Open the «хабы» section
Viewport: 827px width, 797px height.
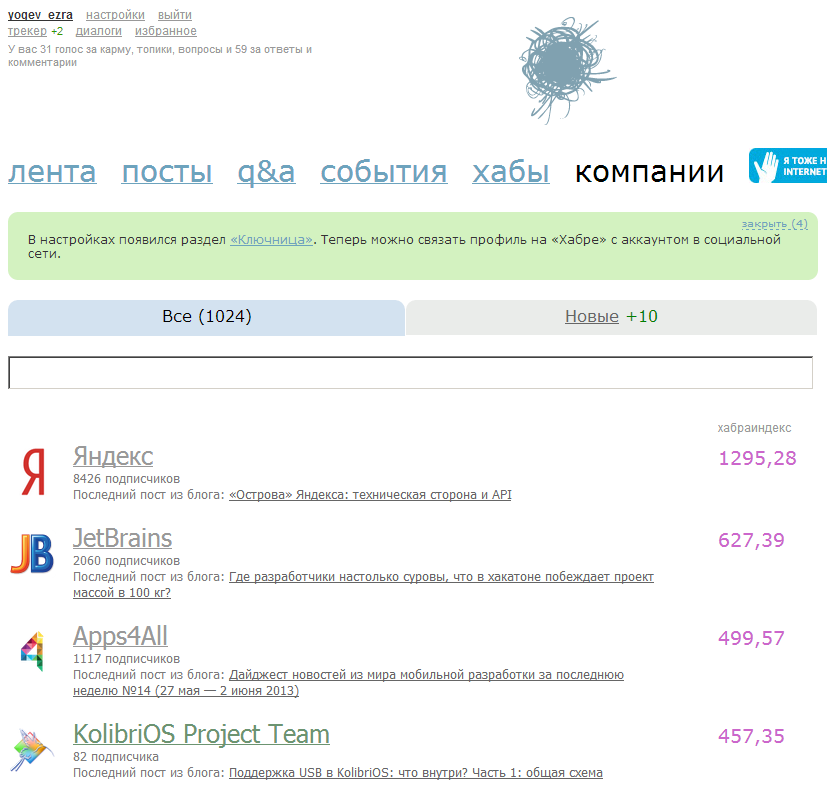click(x=510, y=172)
